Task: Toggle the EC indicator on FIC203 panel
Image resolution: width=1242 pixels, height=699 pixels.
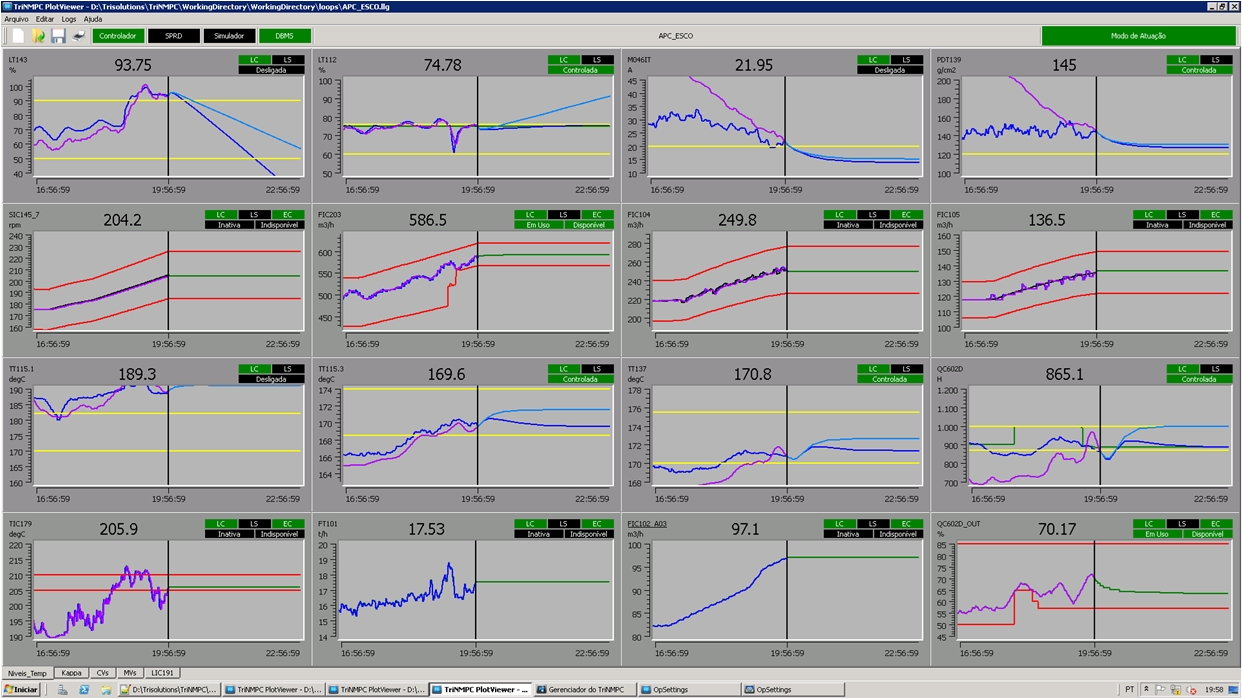Action: 597,215
